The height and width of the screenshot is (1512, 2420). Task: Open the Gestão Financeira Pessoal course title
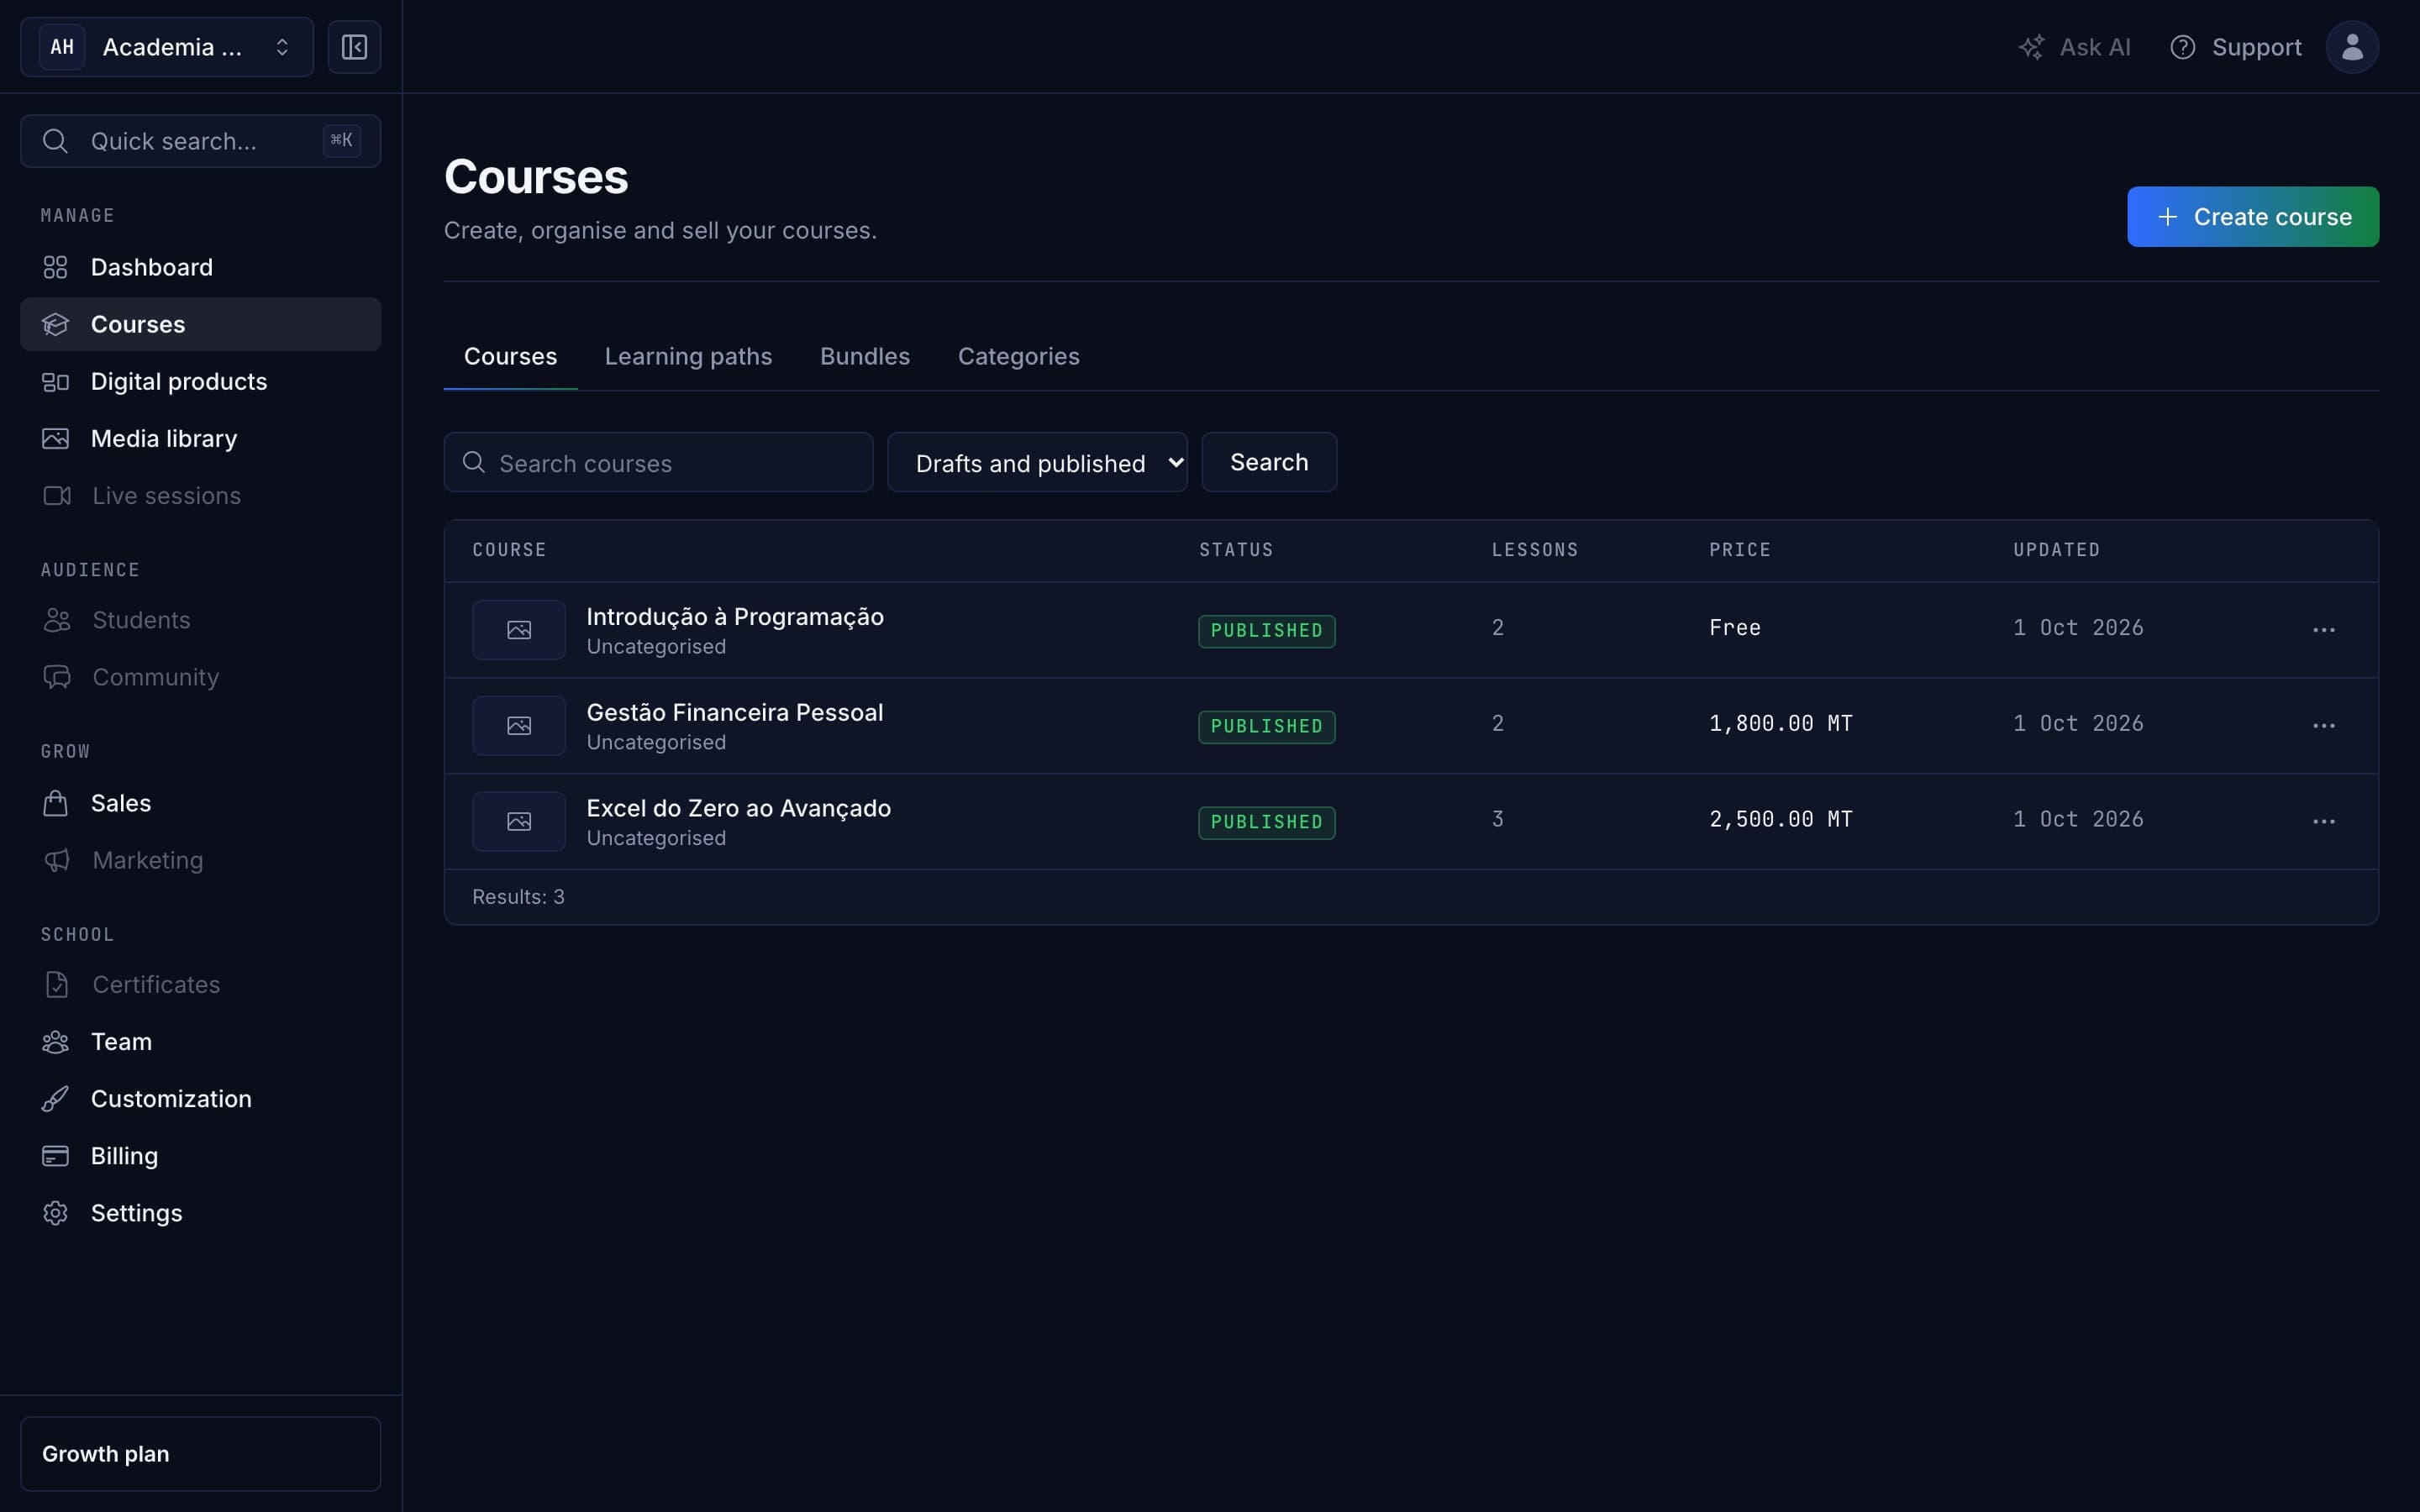pyautogui.click(x=735, y=713)
